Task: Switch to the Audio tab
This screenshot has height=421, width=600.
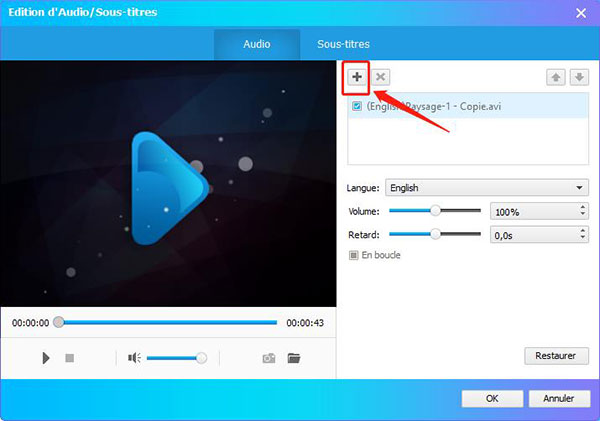Action: click(x=257, y=44)
